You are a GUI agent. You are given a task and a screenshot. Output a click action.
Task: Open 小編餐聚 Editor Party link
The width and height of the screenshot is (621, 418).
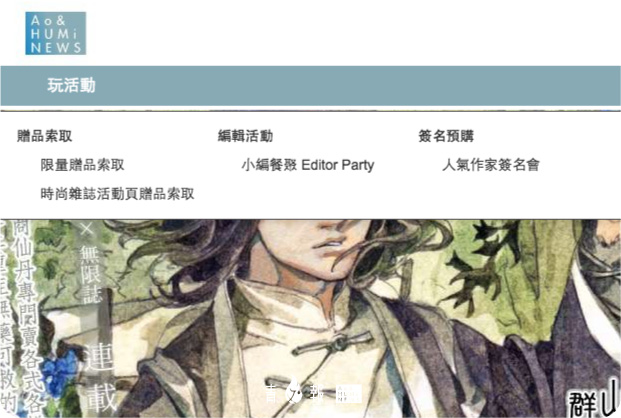click(x=308, y=165)
